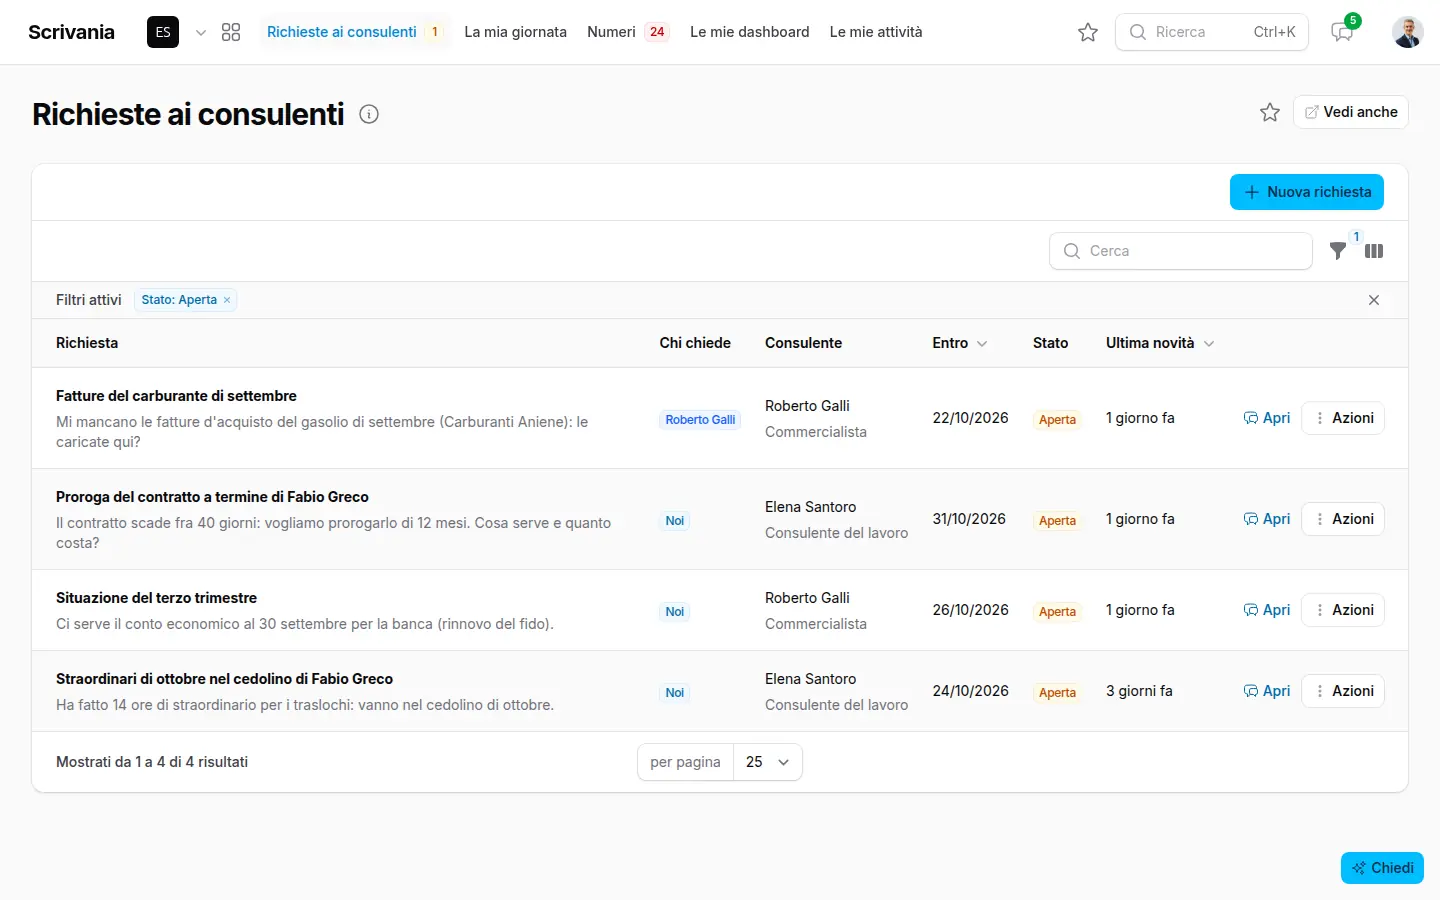Viewport: 1440px width, 900px height.
Task: Click Proroga del contratto a termine title
Action: coord(212,497)
